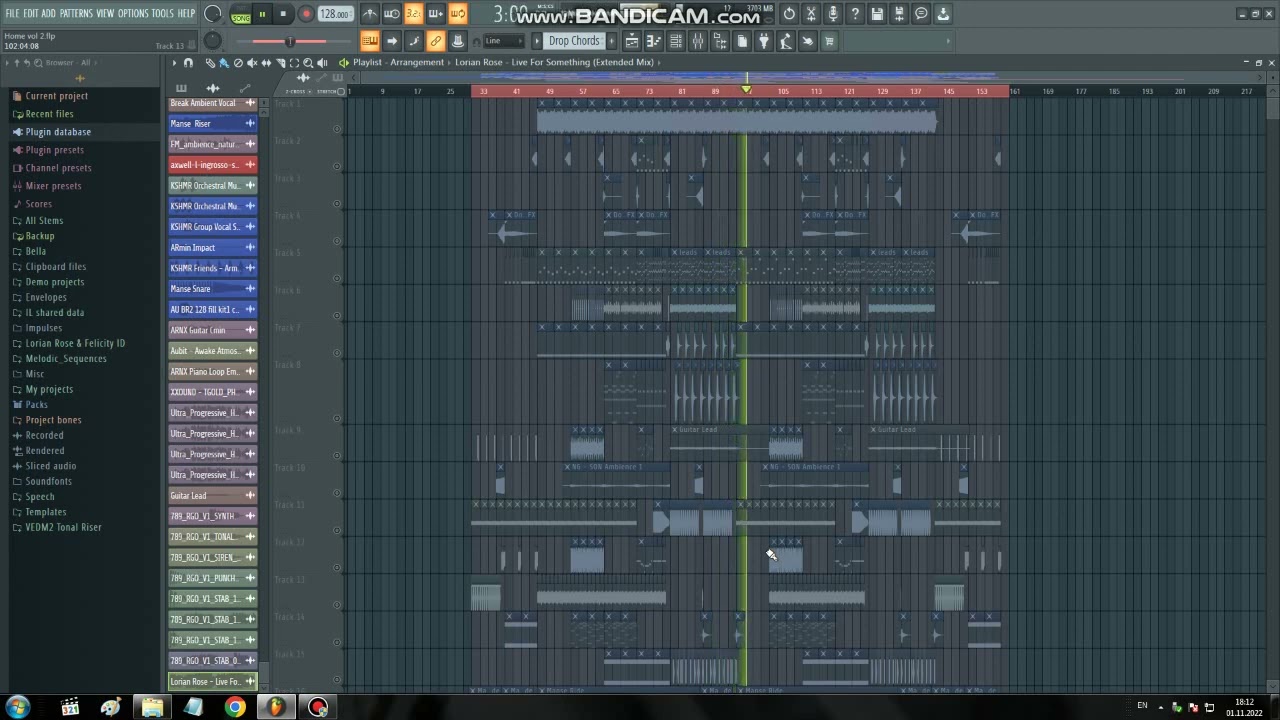1280x720 pixels.
Task: Toggle the playlist magnet snap icon
Action: pyautogui.click(x=188, y=63)
